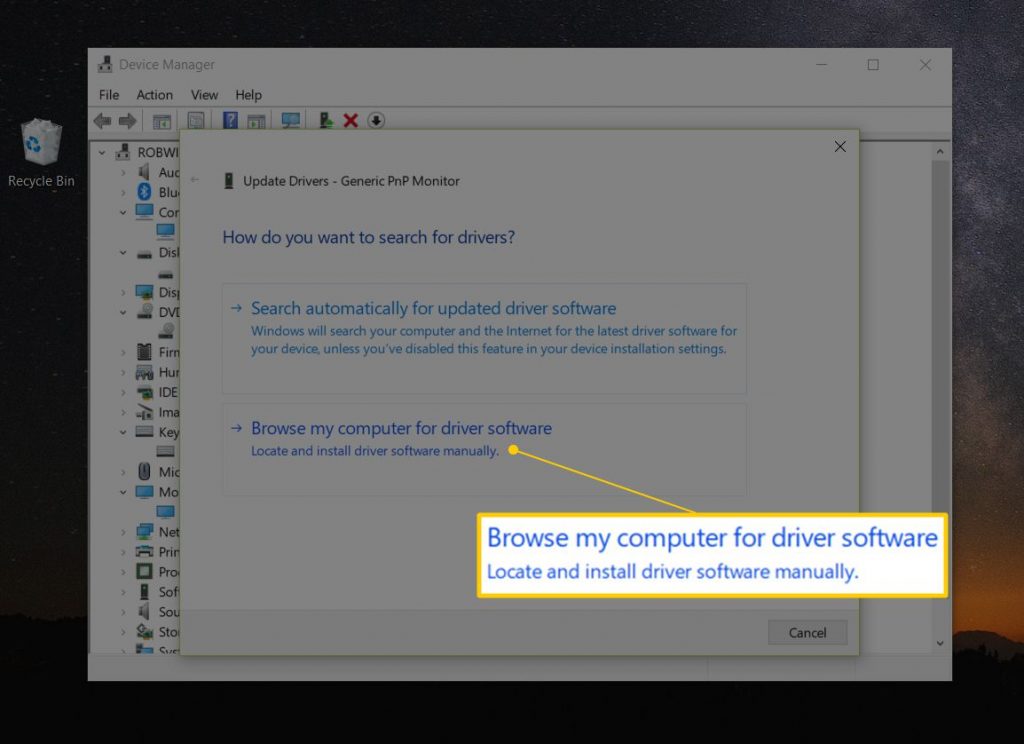Open the Recycle Bin desktop icon
Image resolution: width=1024 pixels, height=744 pixels.
(40, 154)
